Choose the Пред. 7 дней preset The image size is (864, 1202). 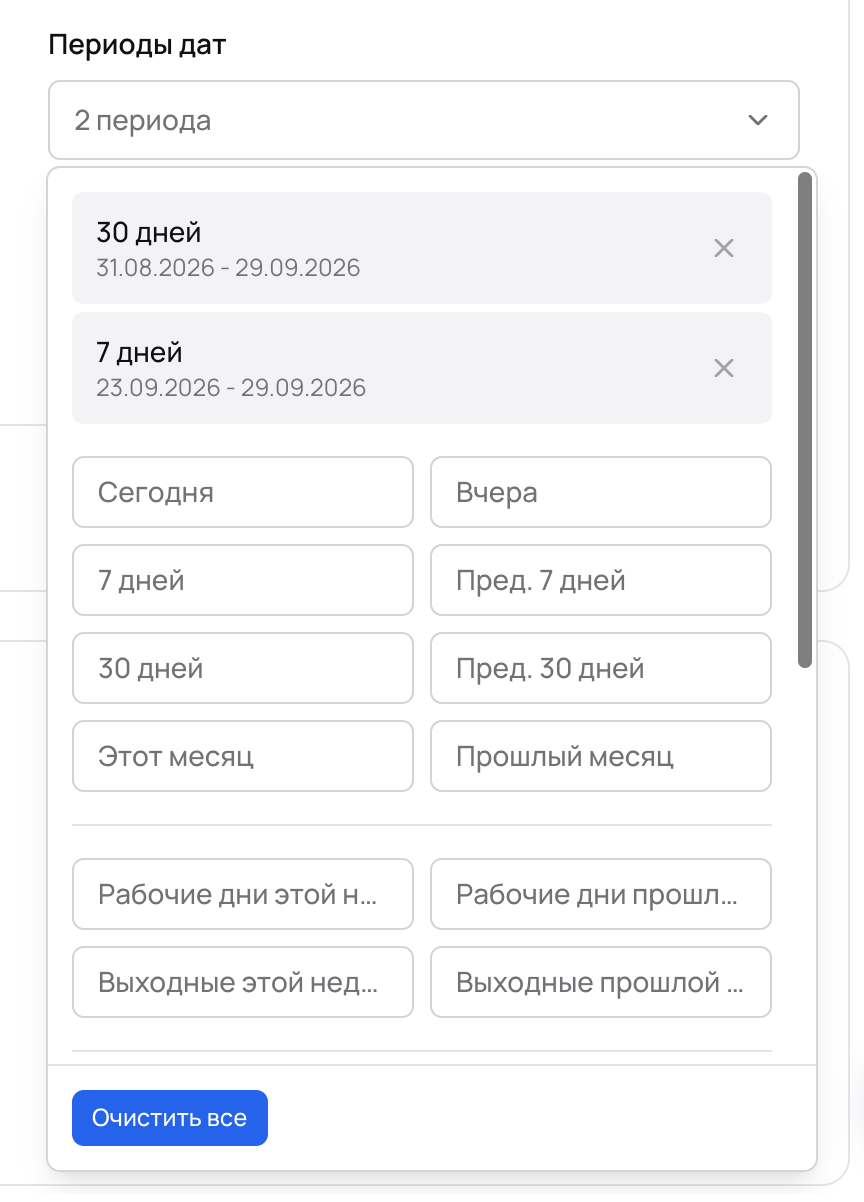click(601, 580)
